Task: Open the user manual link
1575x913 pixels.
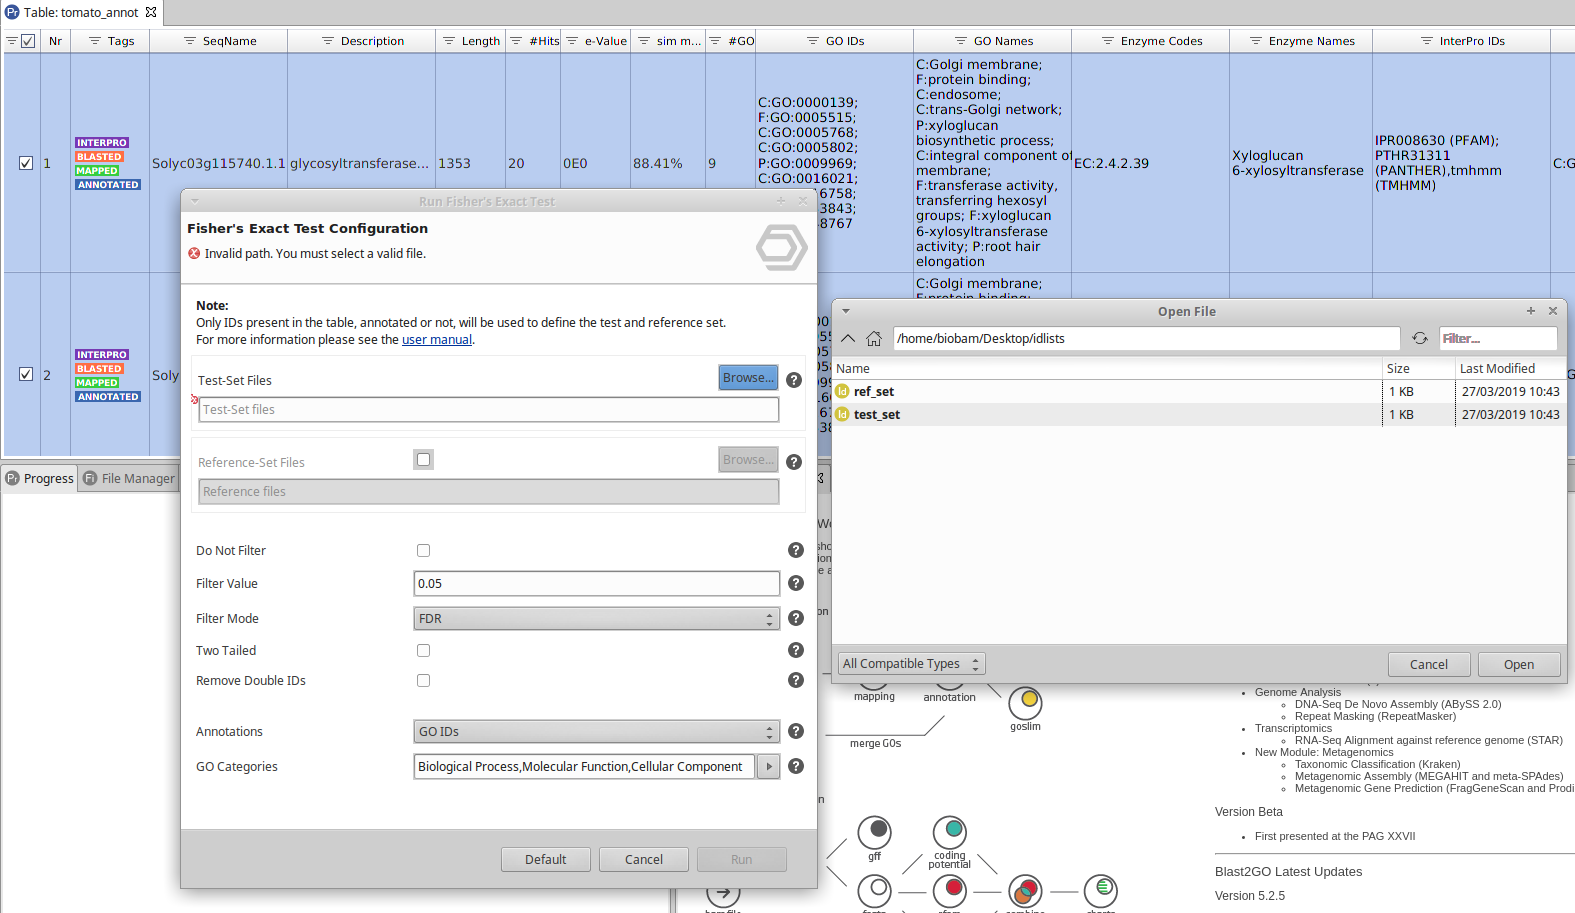Action: click(436, 340)
